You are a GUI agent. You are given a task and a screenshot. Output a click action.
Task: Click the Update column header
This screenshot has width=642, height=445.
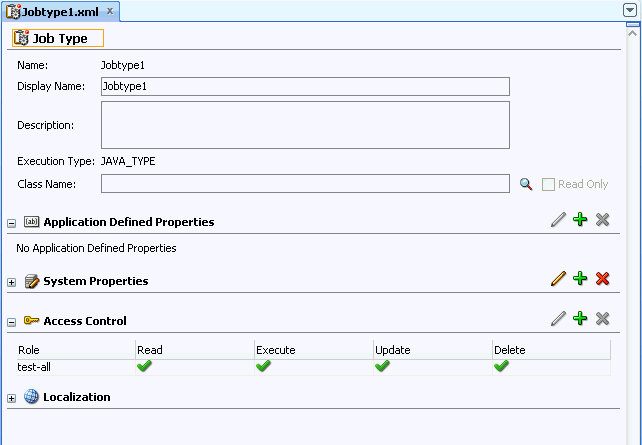click(x=433, y=350)
